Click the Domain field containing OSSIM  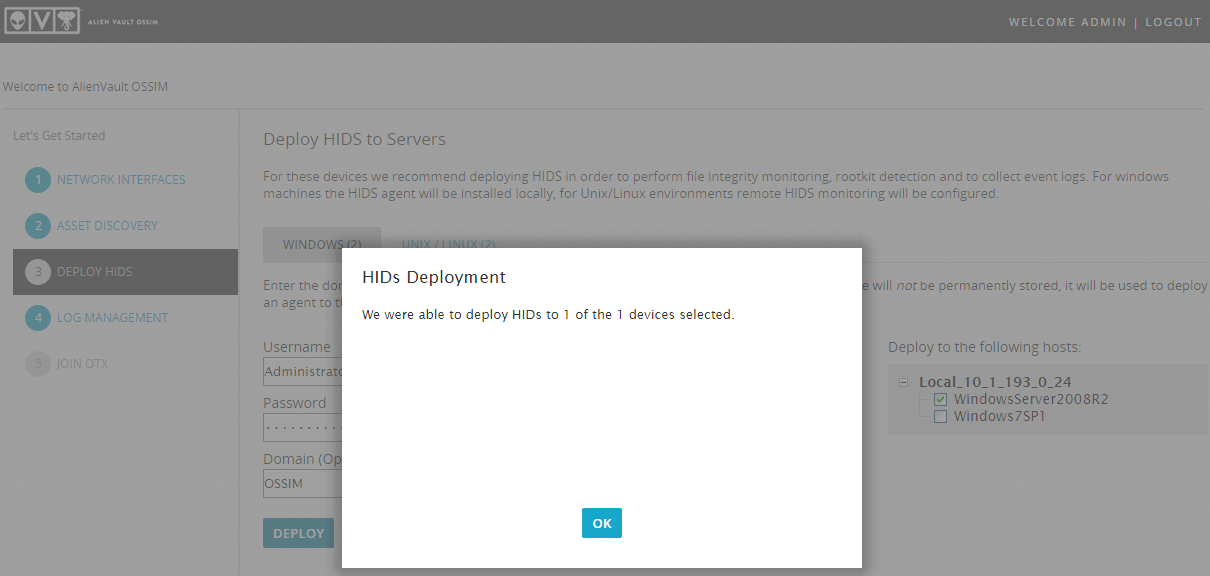[303, 484]
